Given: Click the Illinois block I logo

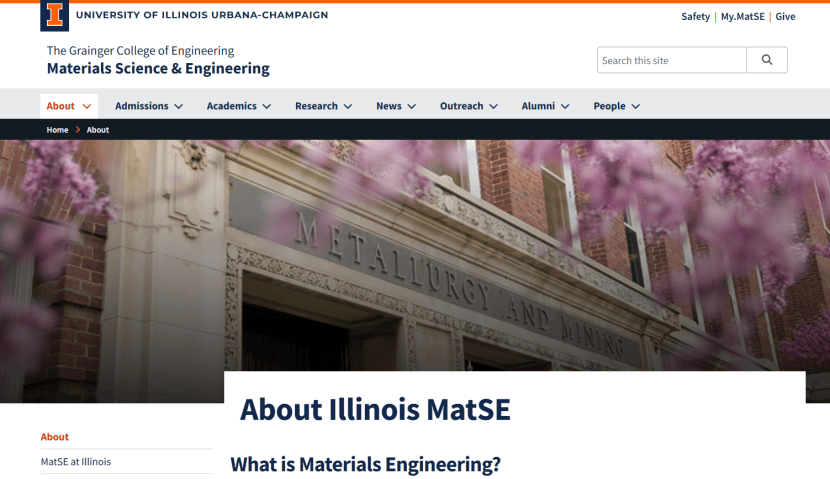Looking at the screenshot, I should coord(54,15).
